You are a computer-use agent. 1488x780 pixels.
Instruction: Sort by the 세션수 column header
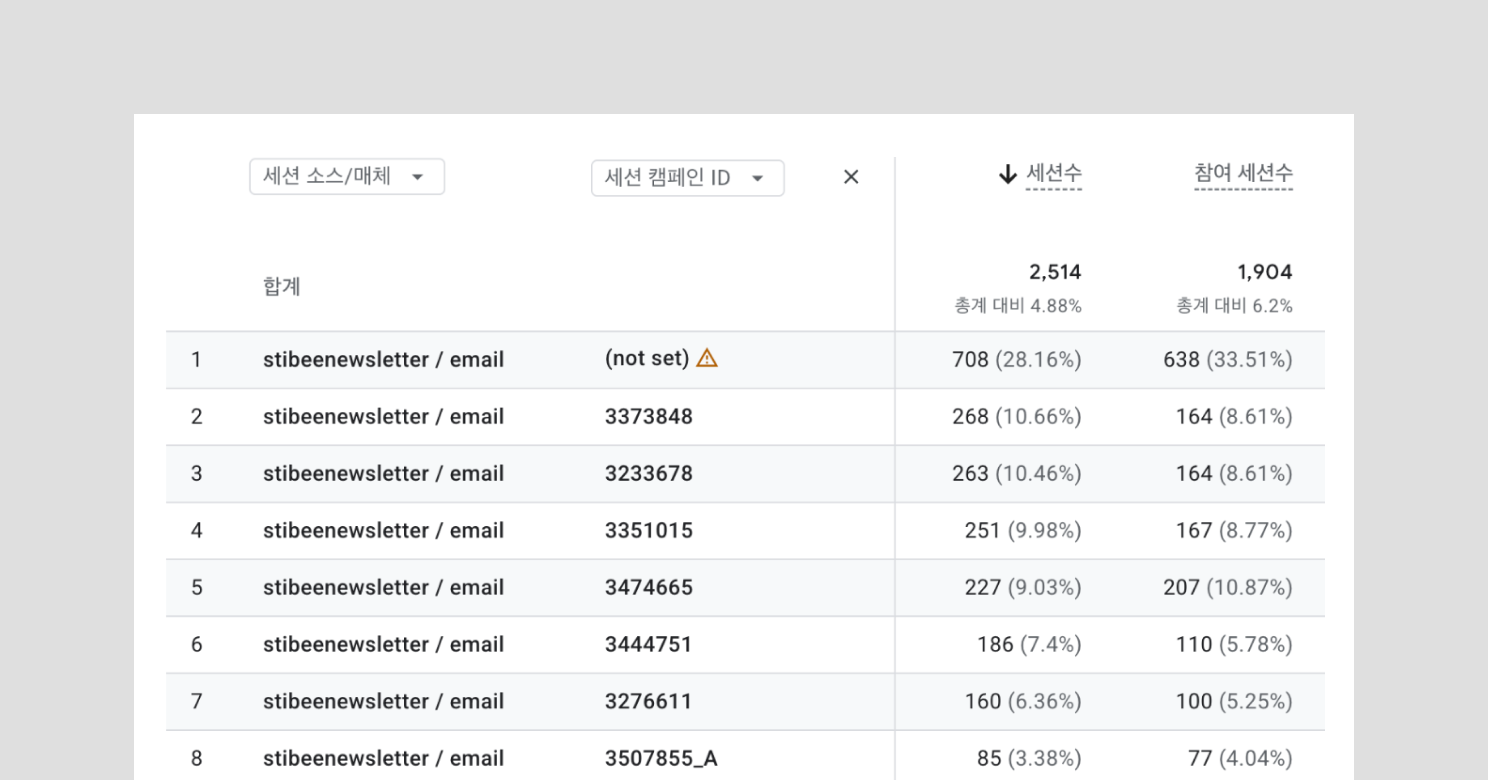point(1054,175)
